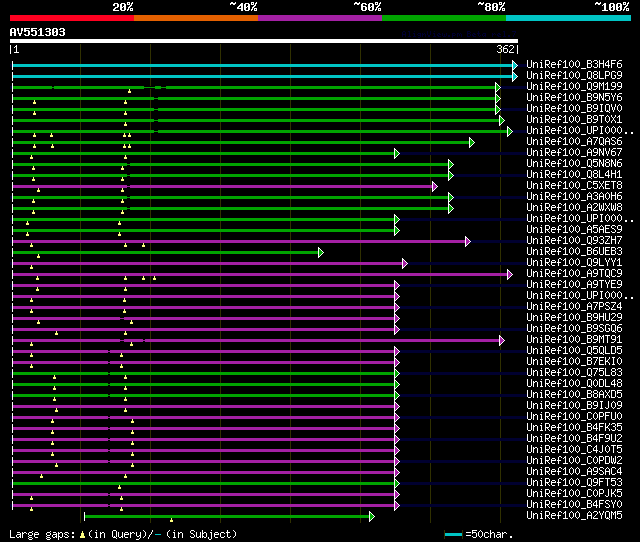Open the UniRef100_Q93ZH7 entry

tap(574, 241)
